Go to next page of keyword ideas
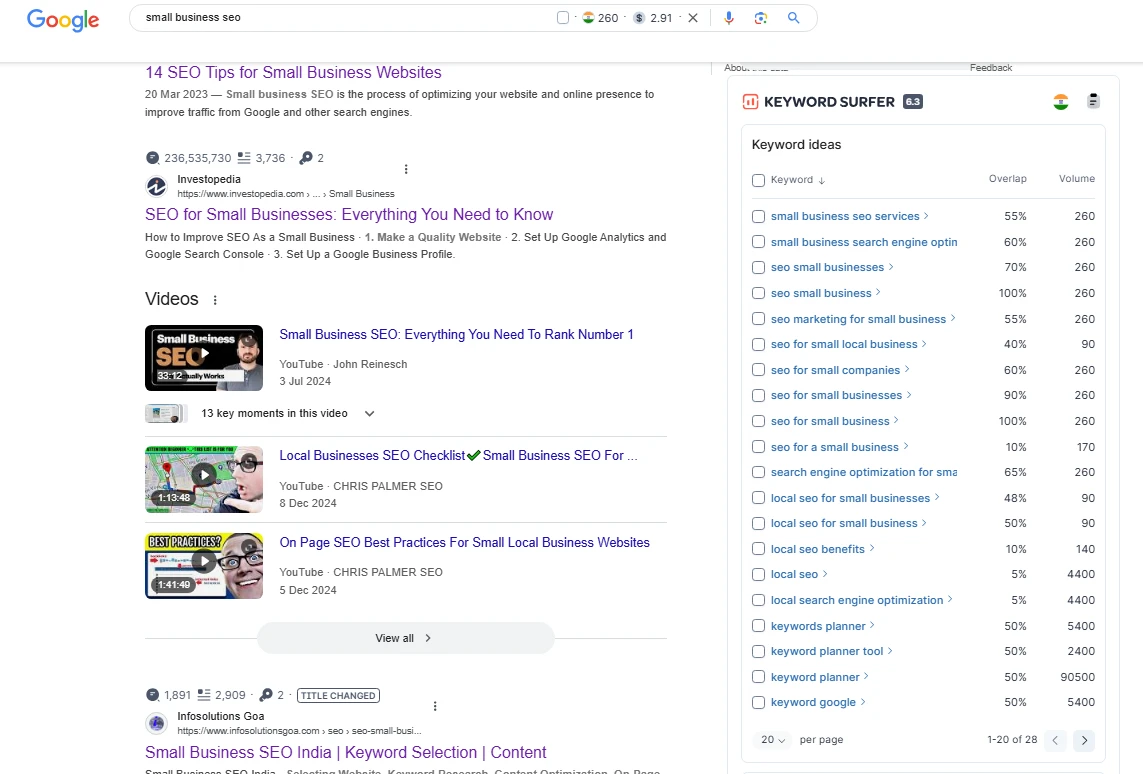 1084,741
